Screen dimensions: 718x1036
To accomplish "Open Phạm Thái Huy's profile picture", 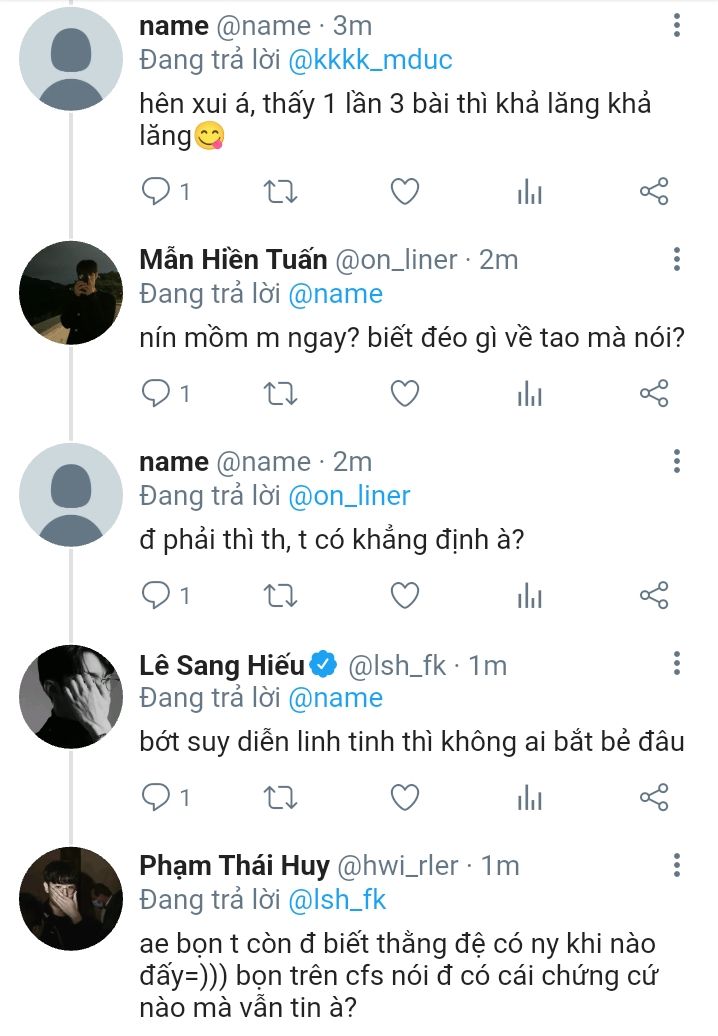I will pyautogui.click(x=71, y=898).
